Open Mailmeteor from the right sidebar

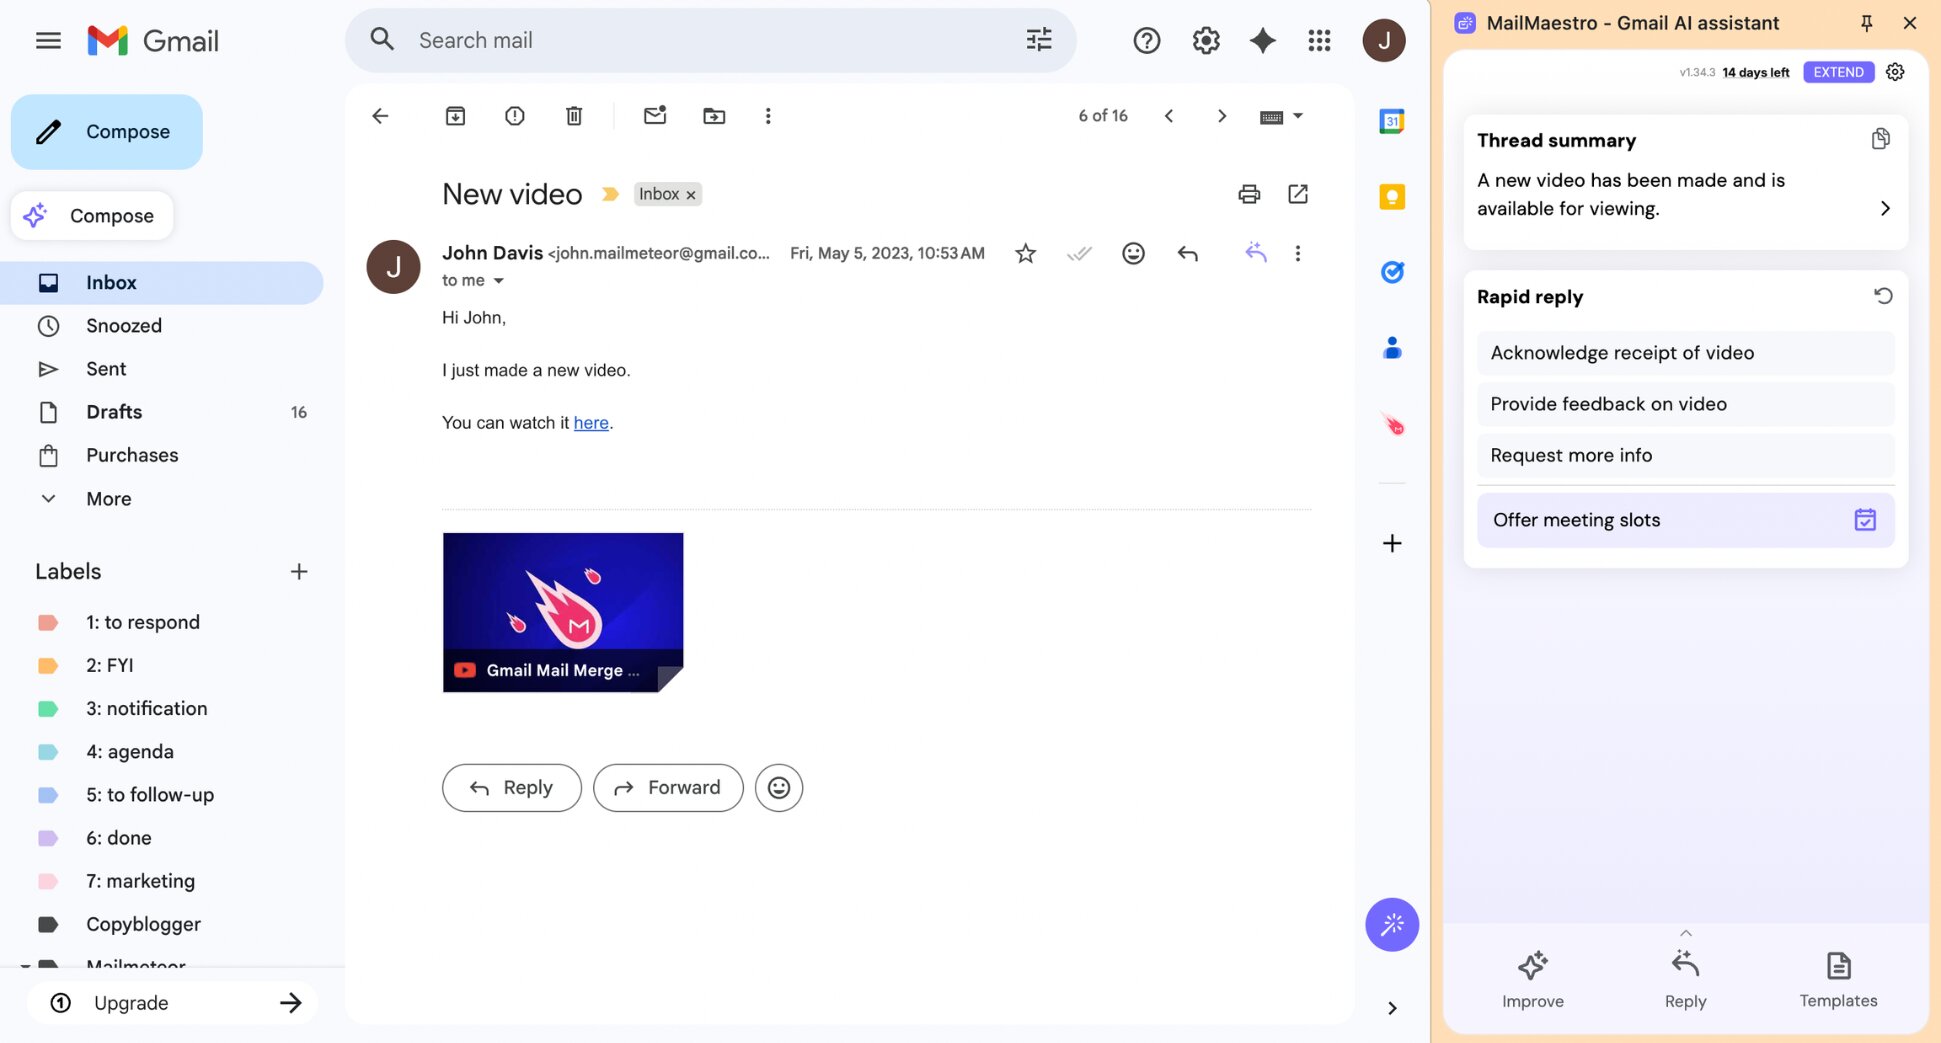click(x=1391, y=424)
